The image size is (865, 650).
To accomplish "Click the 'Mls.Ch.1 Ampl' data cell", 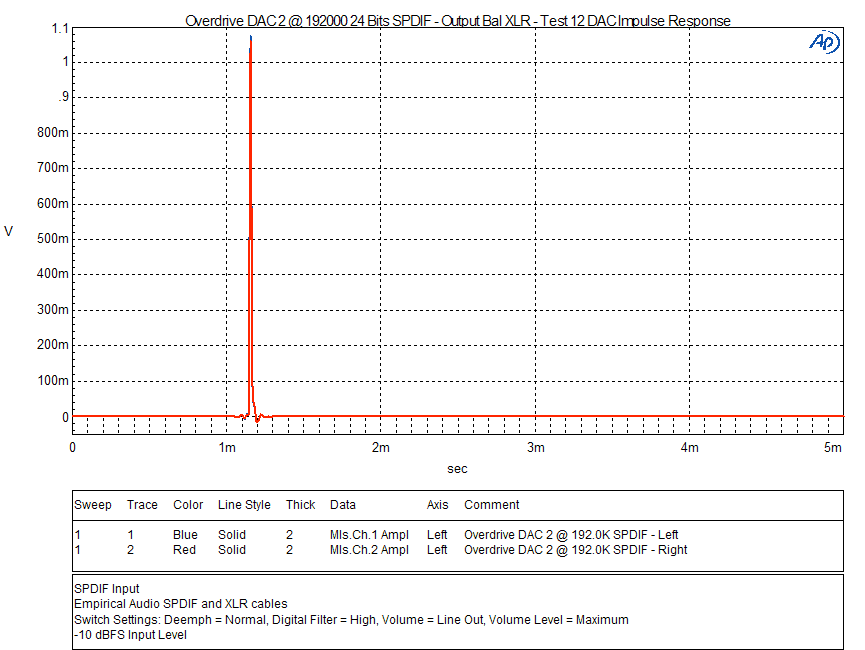I will coord(369,535).
